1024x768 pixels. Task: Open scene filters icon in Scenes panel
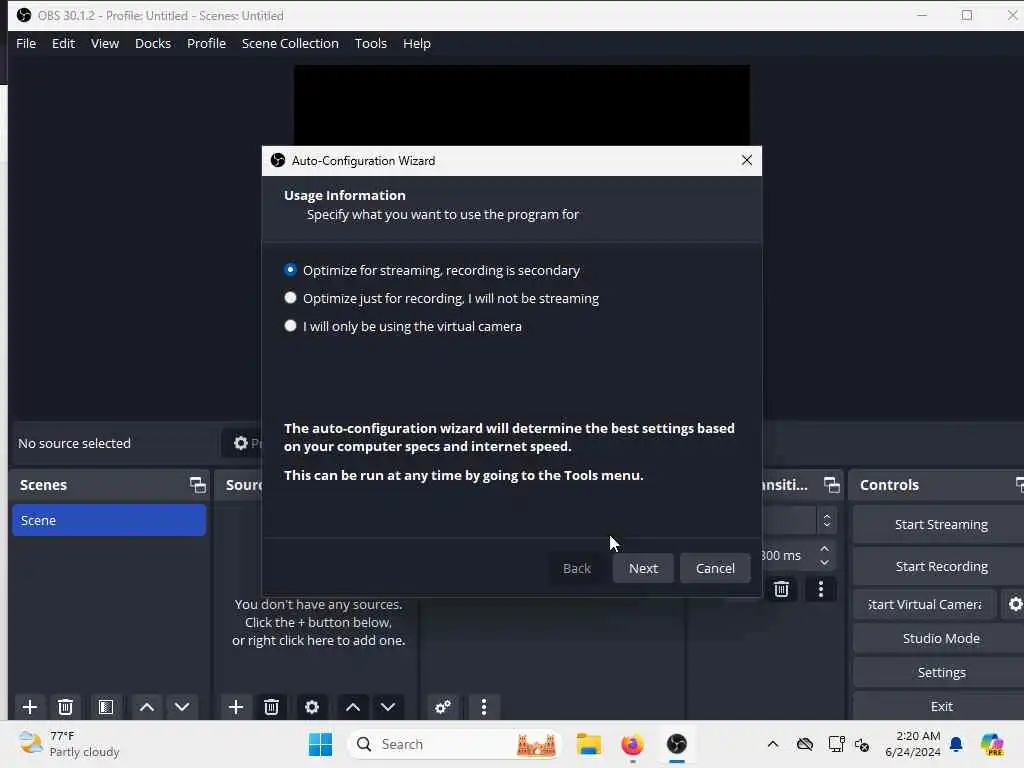click(x=106, y=707)
